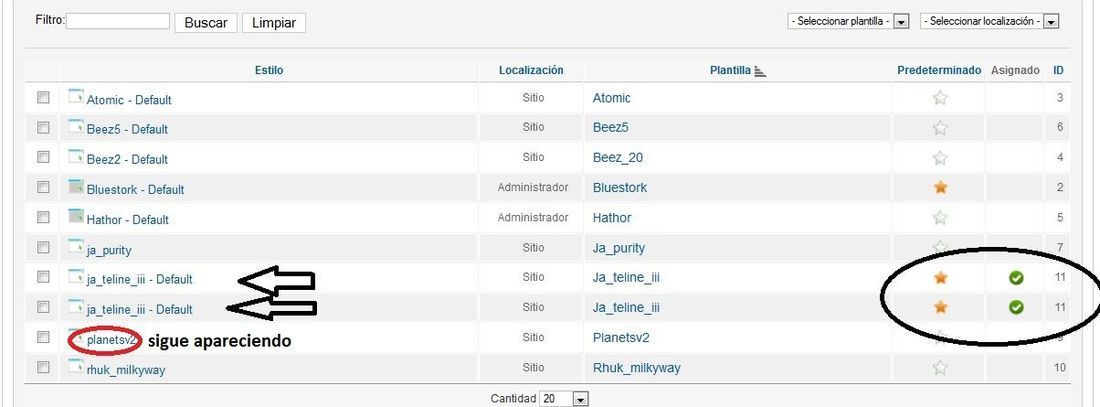Screen dimensions: 1100x407
Task: Click Bluestork - Default preview thumbnail icon
Action: coord(76,187)
